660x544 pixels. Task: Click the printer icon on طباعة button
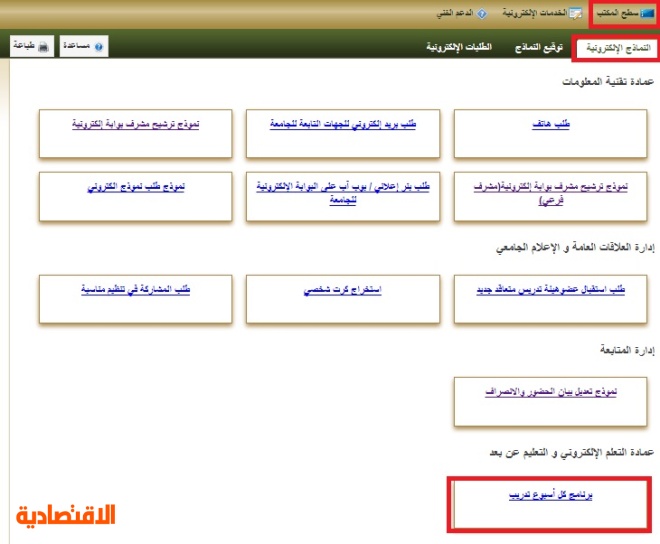point(43,46)
